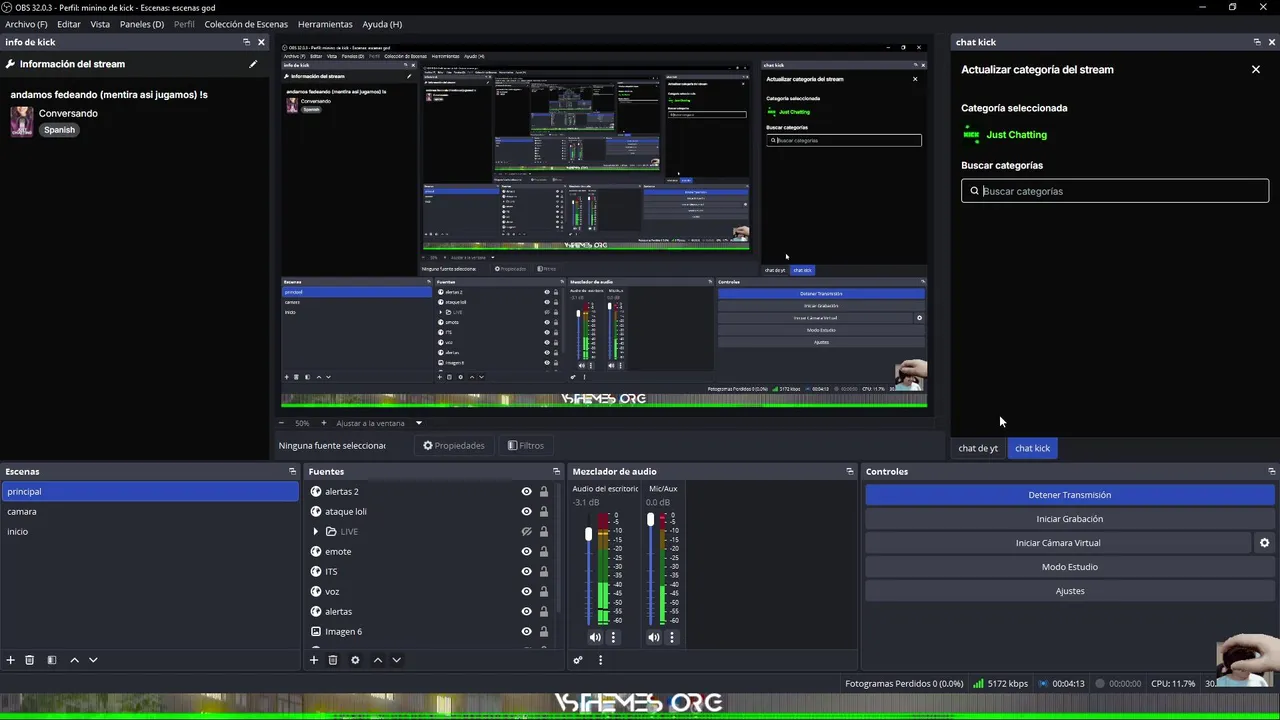Toggle visibility of voz source

(526, 591)
